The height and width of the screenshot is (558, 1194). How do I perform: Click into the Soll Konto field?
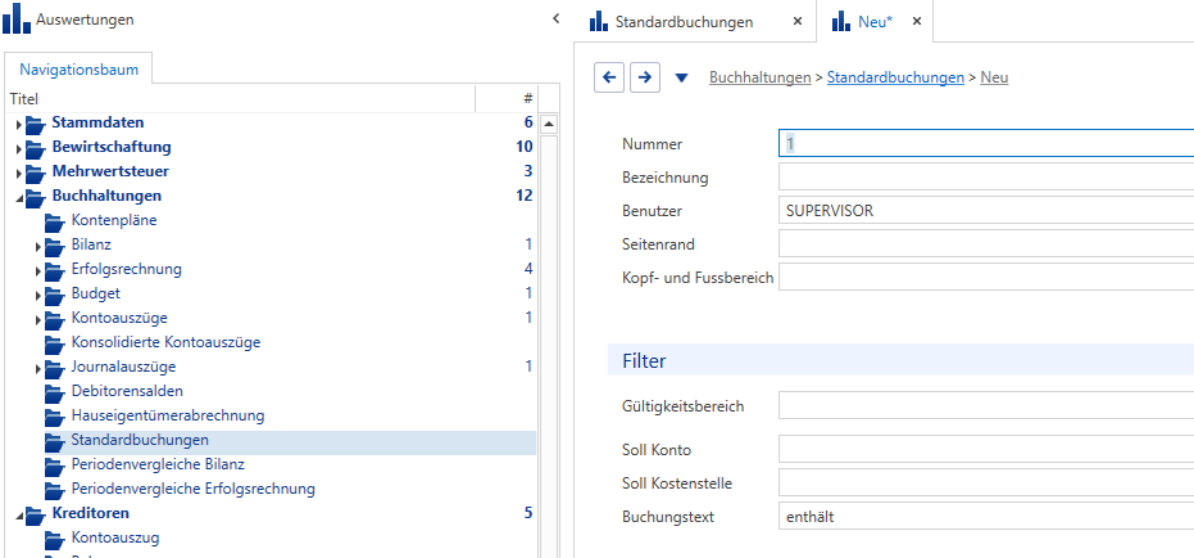point(986,449)
